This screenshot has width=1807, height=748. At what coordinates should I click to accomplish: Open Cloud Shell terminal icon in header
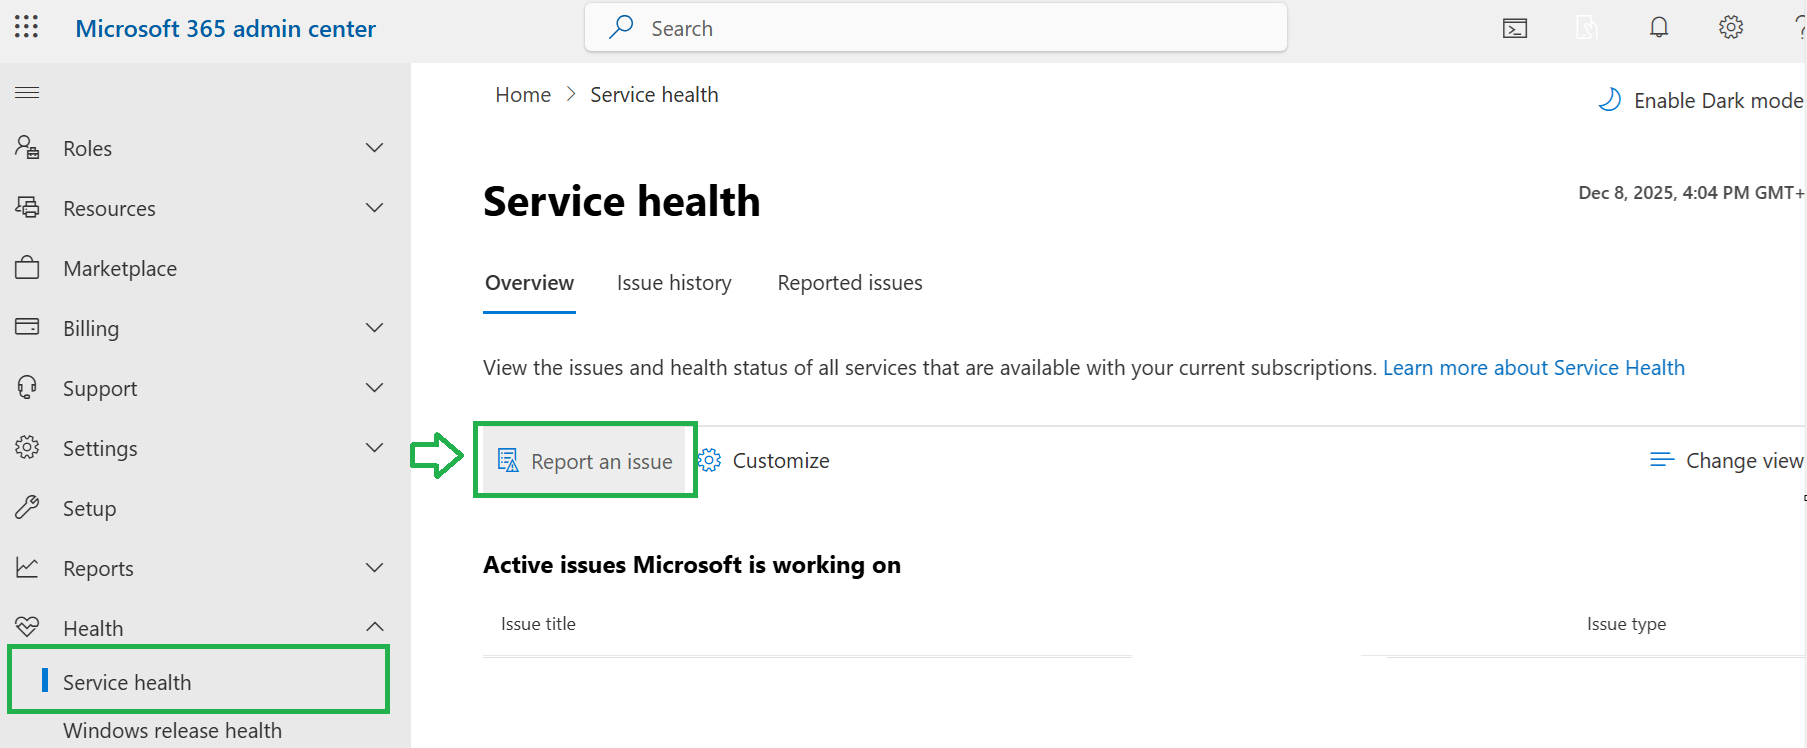coord(1515,28)
